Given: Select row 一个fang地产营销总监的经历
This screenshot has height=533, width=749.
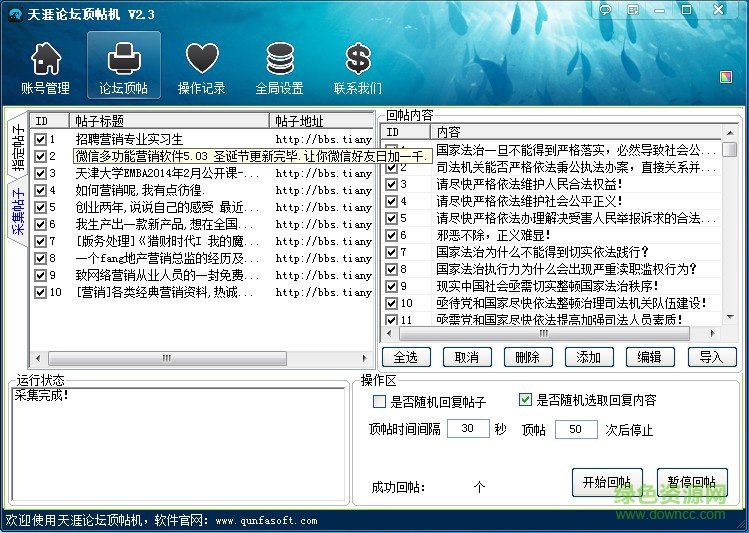Looking at the screenshot, I should coord(202,258).
